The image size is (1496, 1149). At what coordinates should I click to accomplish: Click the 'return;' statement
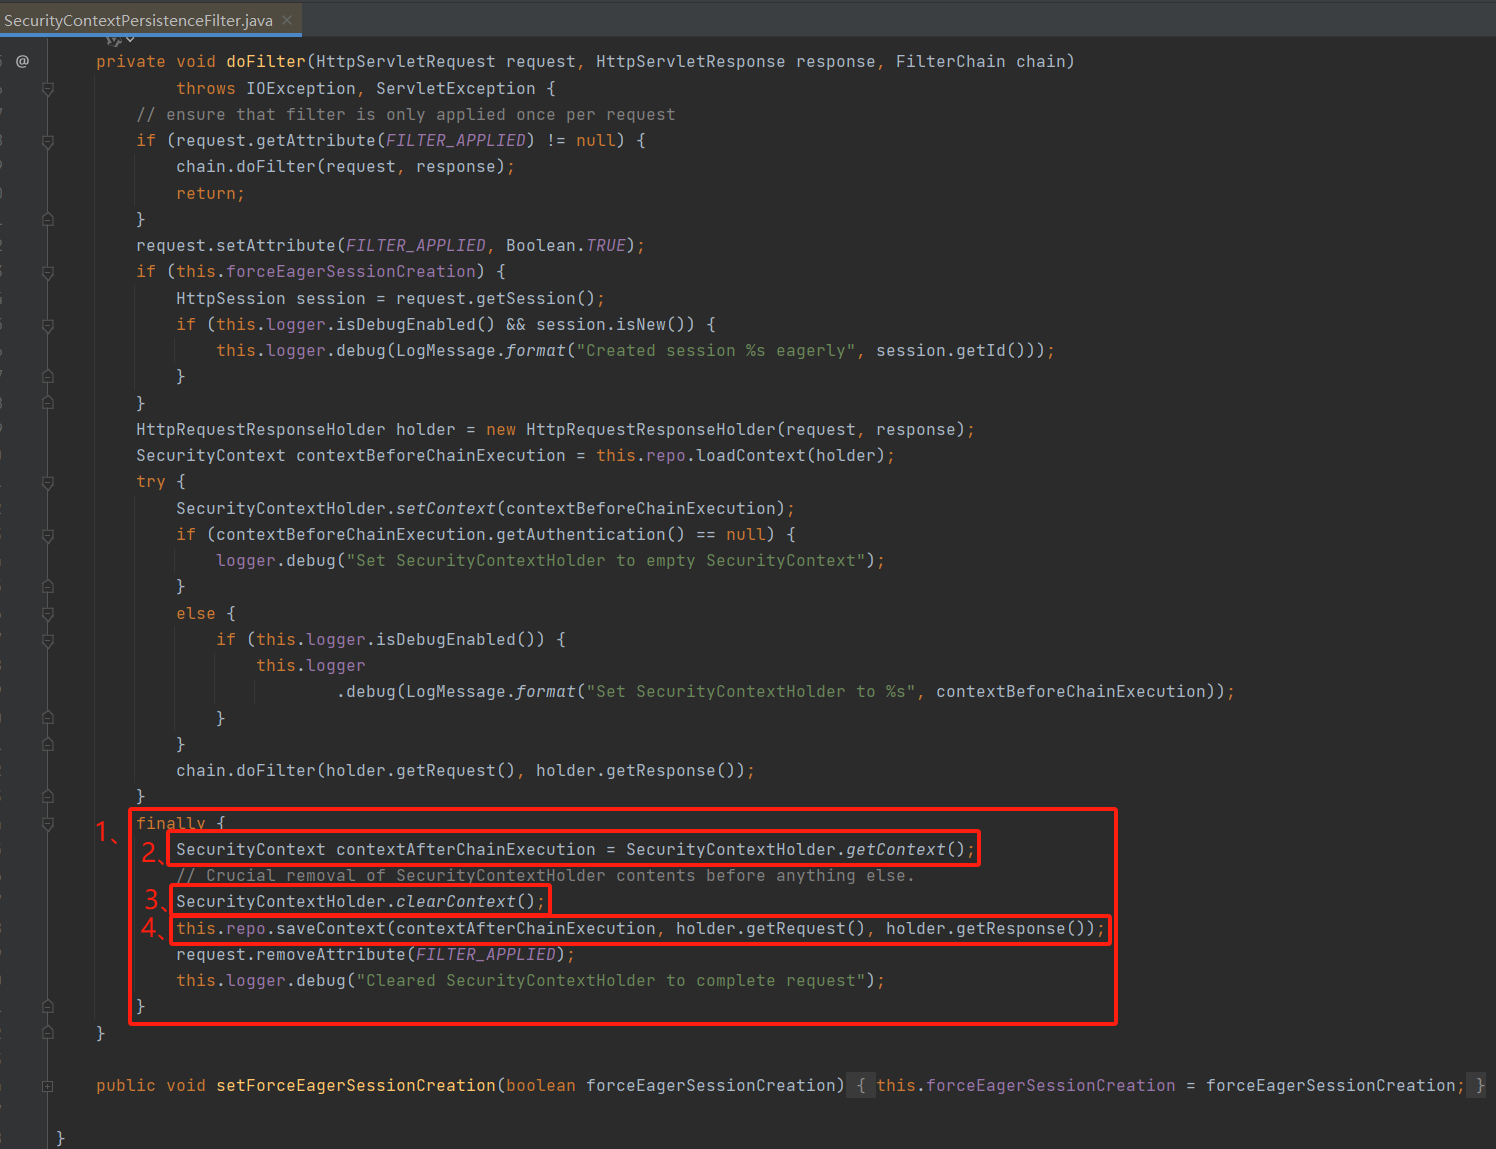point(210,194)
